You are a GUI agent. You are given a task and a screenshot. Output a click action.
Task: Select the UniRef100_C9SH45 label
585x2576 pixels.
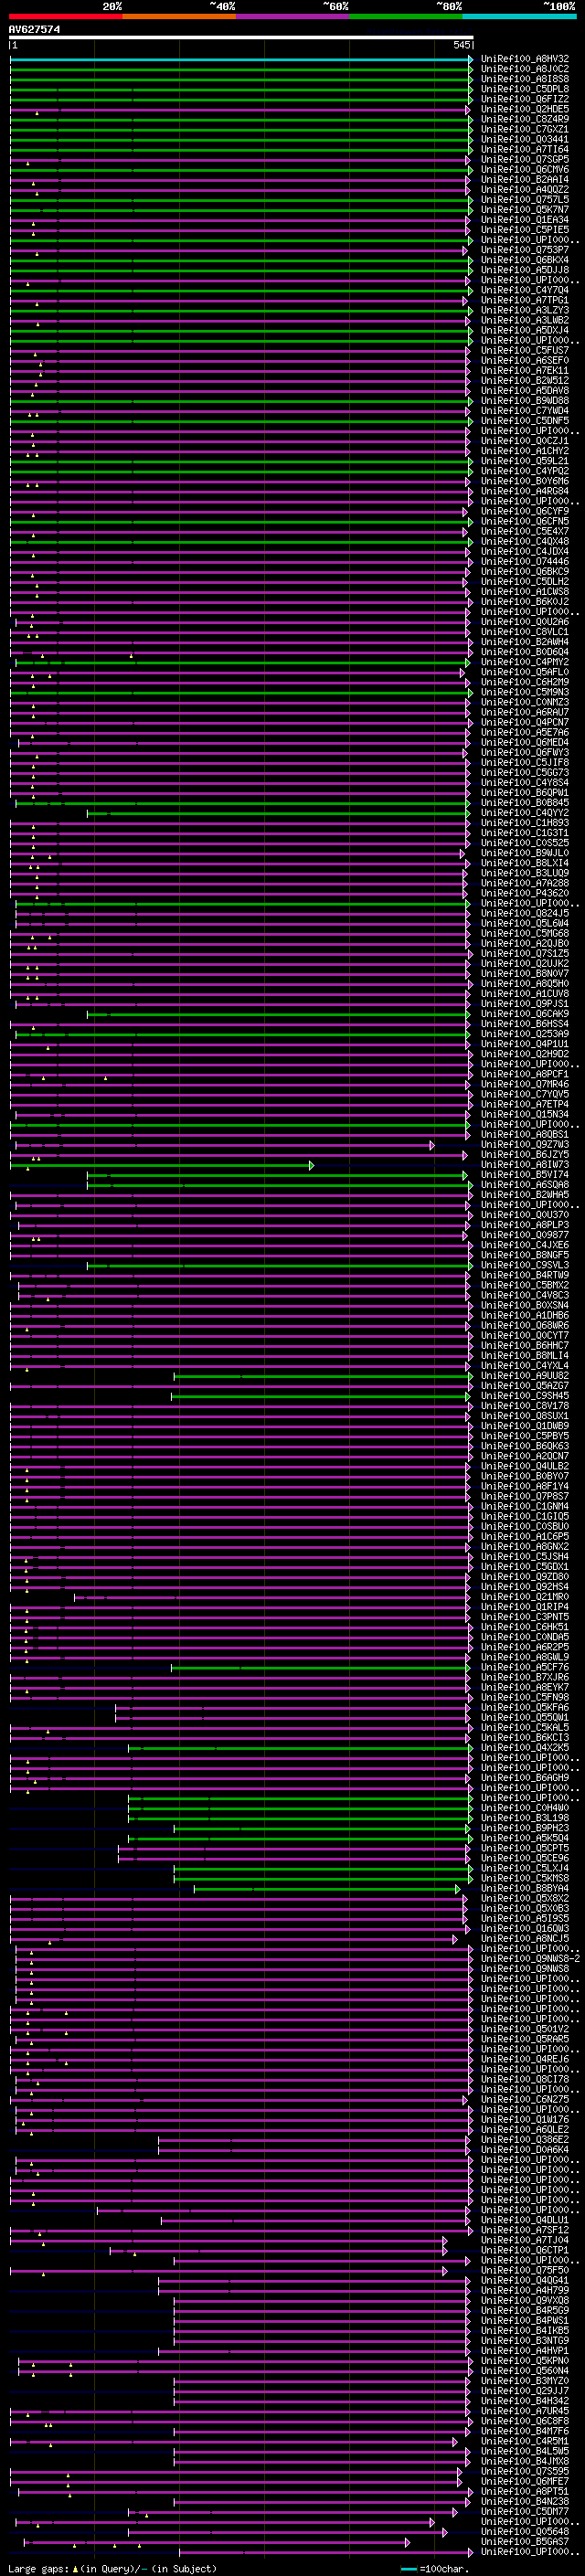click(x=525, y=1396)
